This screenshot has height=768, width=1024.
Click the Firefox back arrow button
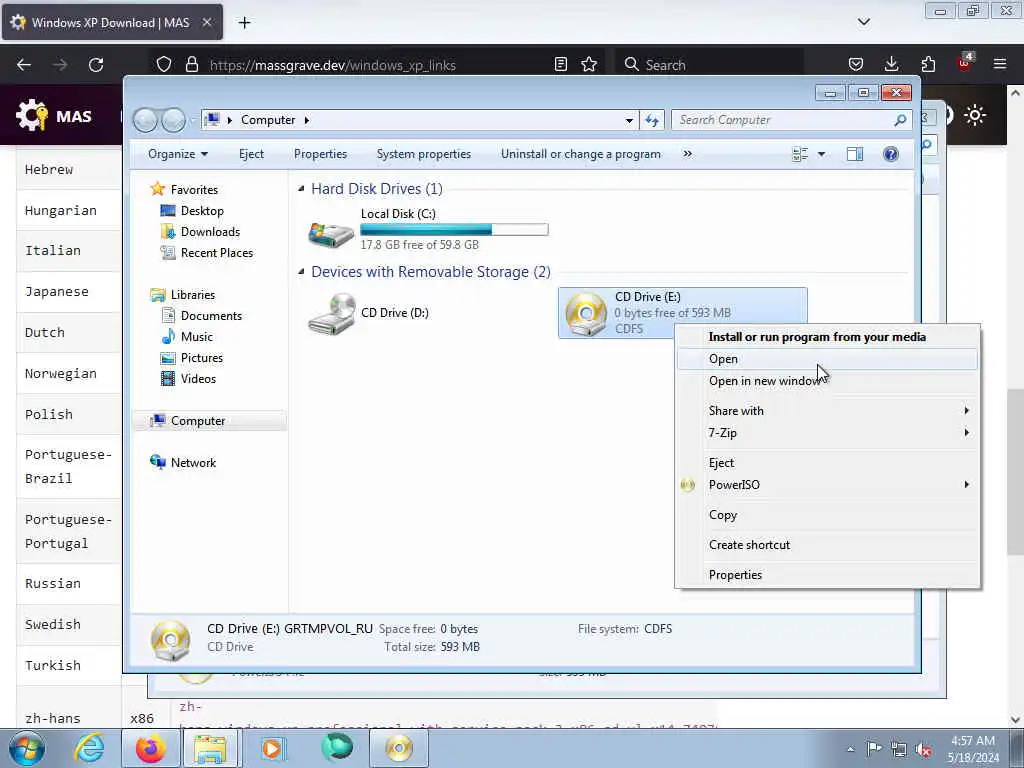coord(24,65)
